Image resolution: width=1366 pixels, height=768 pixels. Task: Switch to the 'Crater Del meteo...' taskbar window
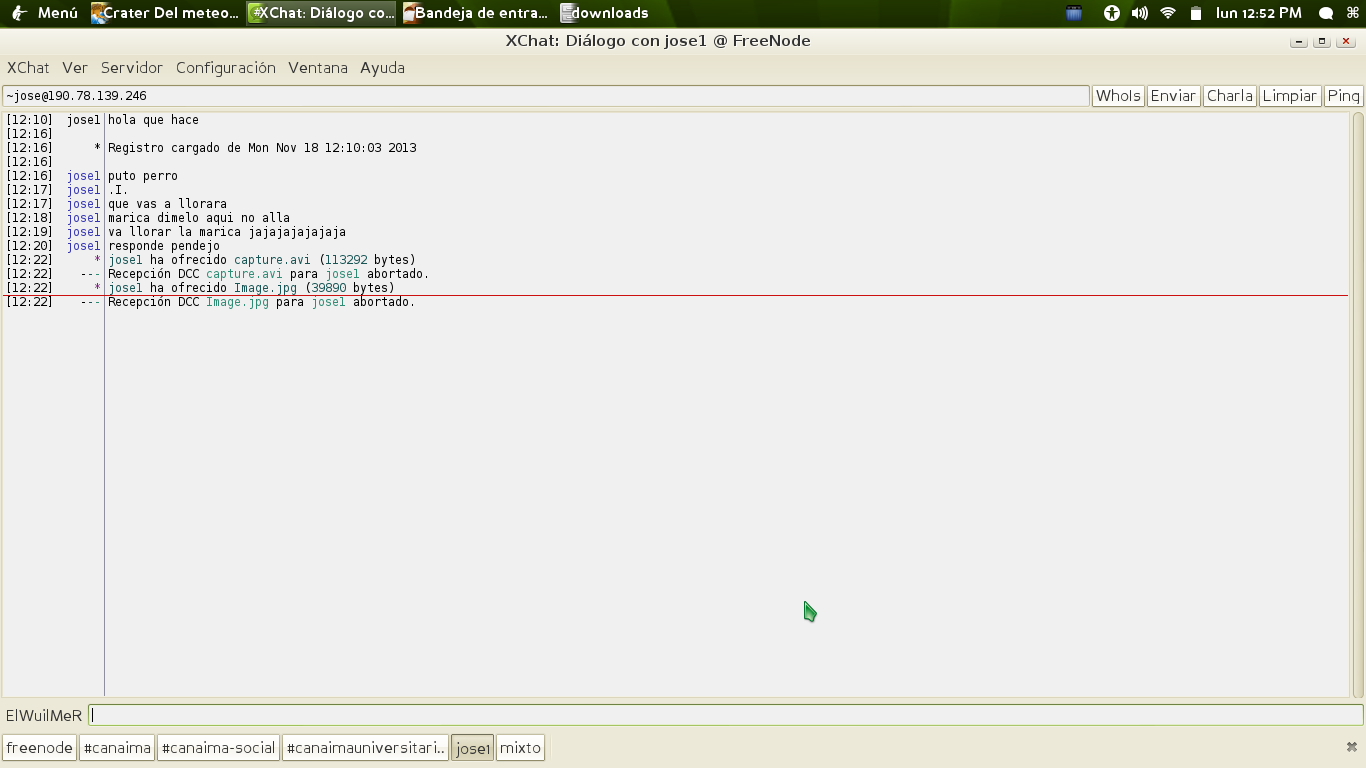point(166,13)
